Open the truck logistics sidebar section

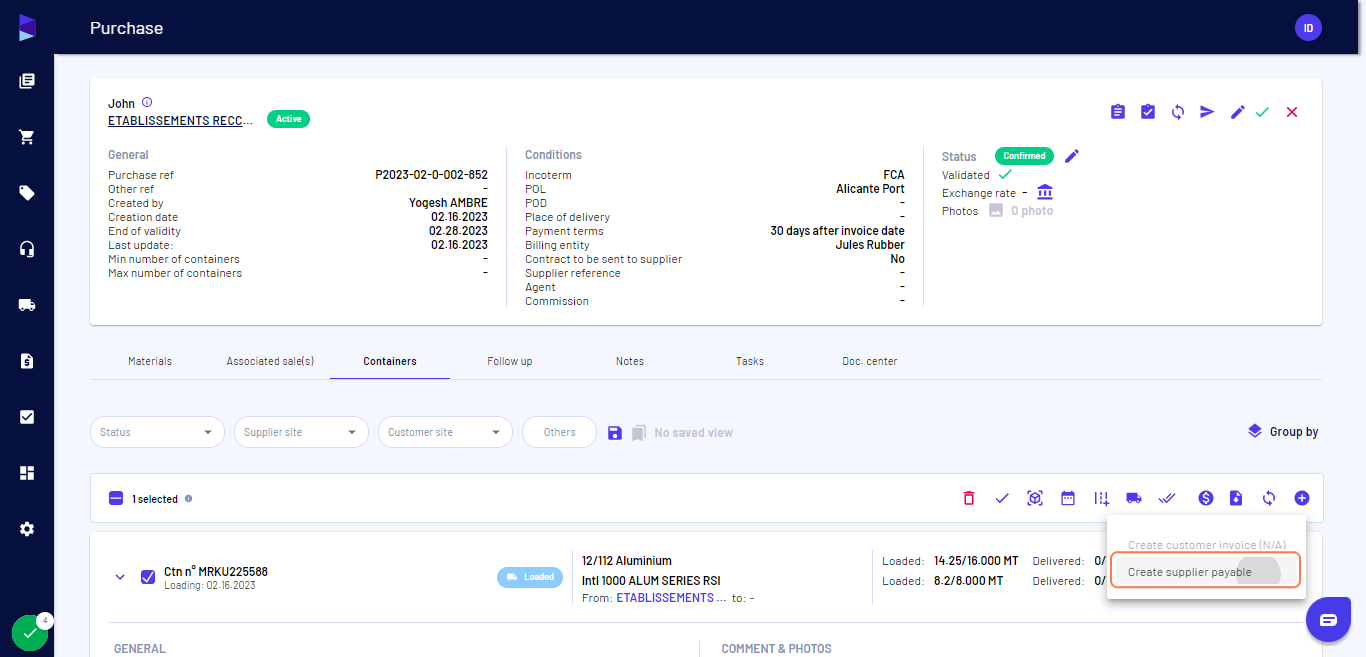tap(27, 305)
